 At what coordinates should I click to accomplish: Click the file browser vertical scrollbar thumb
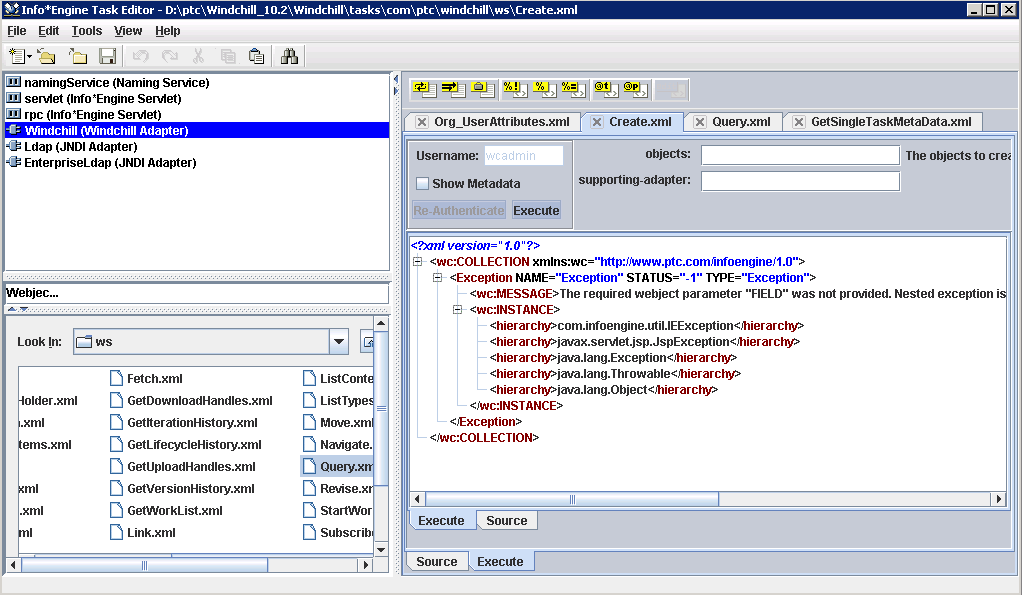pyautogui.click(x=381, y=409)
